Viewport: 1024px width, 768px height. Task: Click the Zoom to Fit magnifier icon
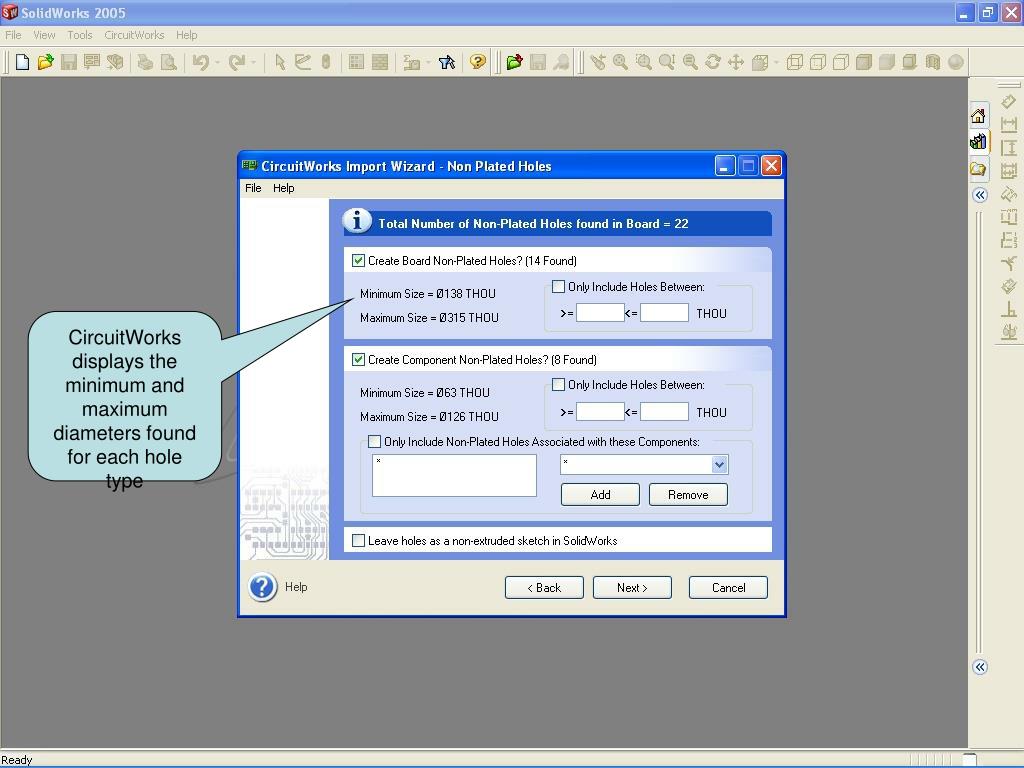point(620,62)
